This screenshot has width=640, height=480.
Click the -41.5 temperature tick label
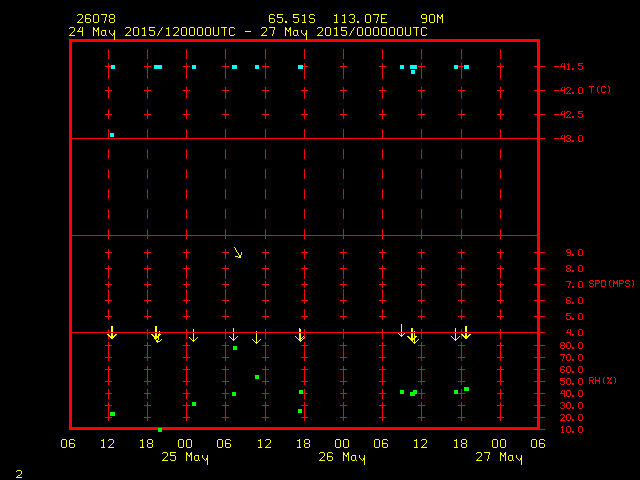(x=569, y=67)
